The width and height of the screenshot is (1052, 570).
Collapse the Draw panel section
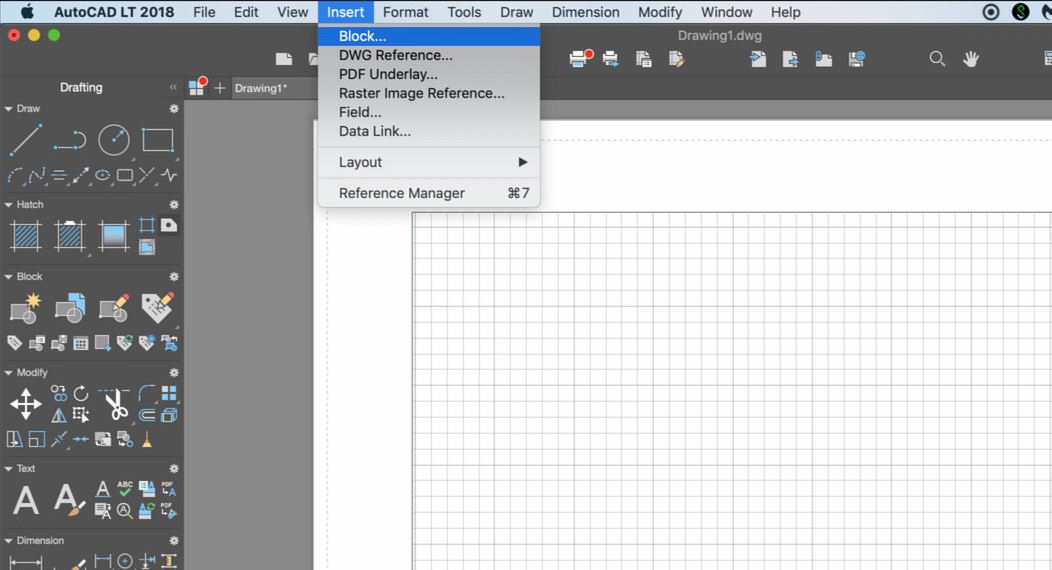coord(9,109)
